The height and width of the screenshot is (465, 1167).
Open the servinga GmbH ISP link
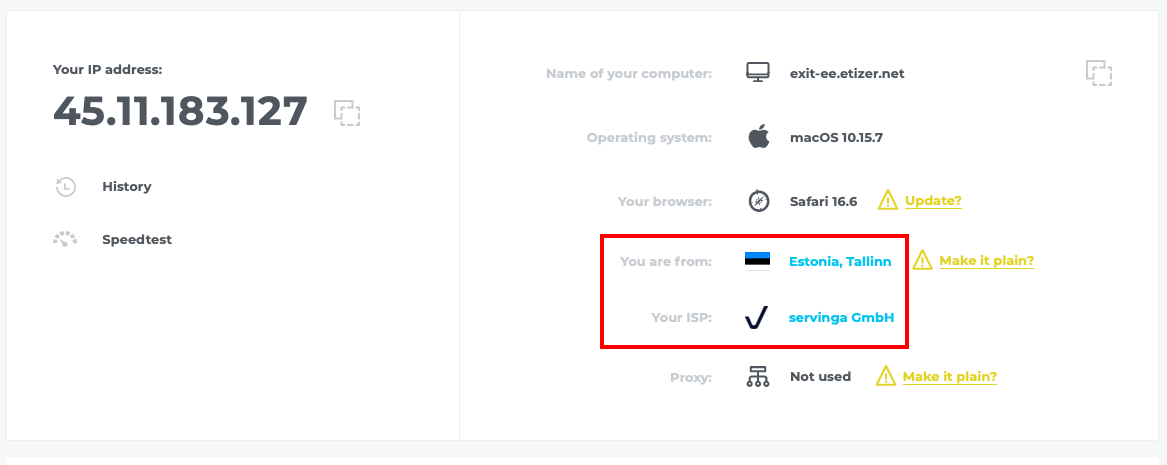click(842, 318)
